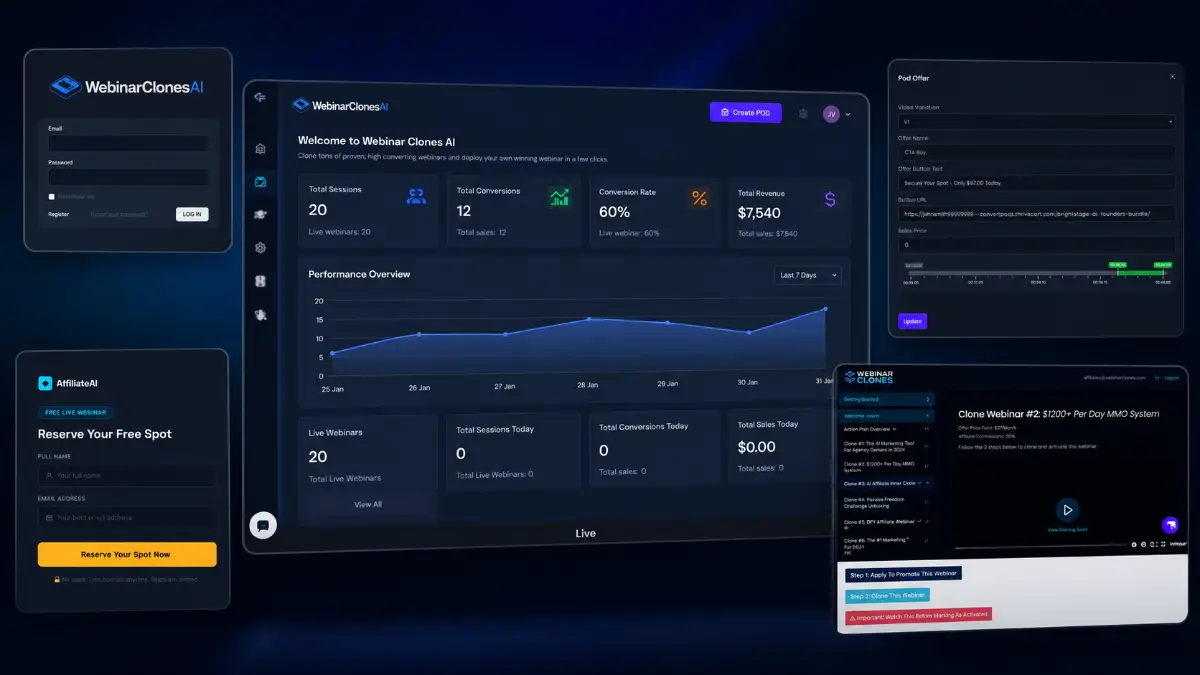
Task: Open the home icon in dashboard sidebar
Action: [x=260, y=149]
